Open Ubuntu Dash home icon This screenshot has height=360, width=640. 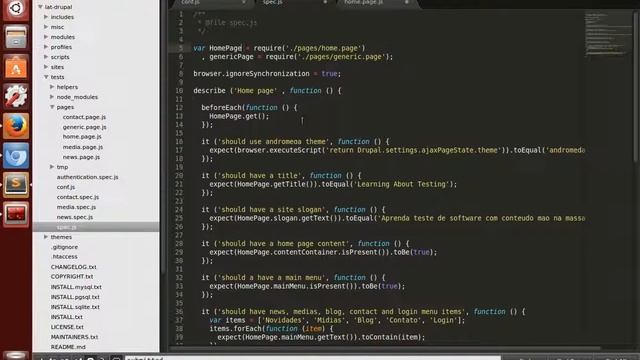(16, 8)
